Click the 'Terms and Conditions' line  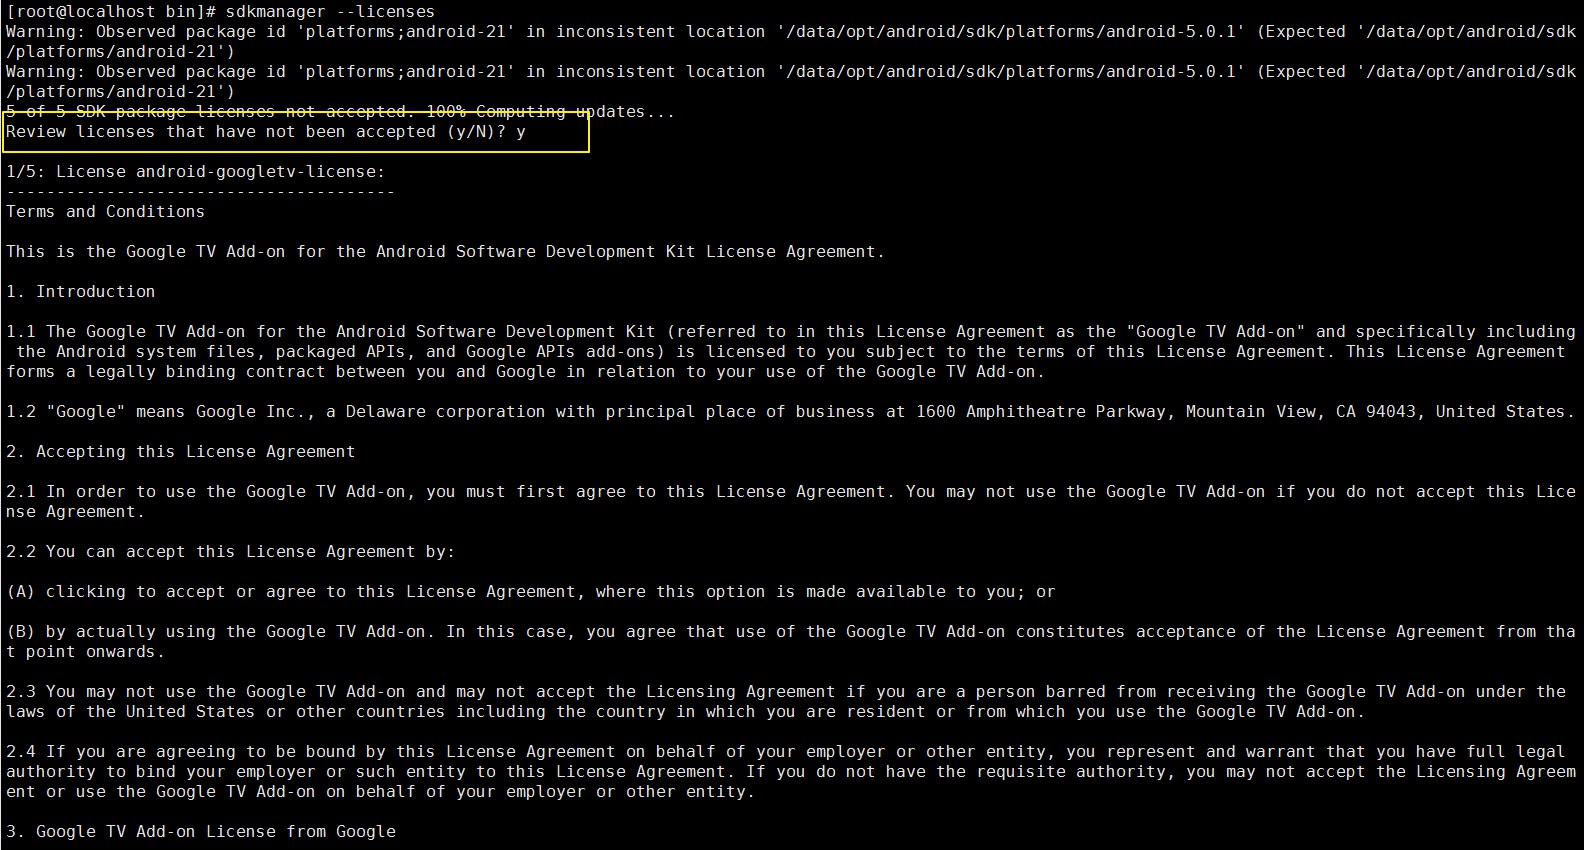tap(105, 212)
